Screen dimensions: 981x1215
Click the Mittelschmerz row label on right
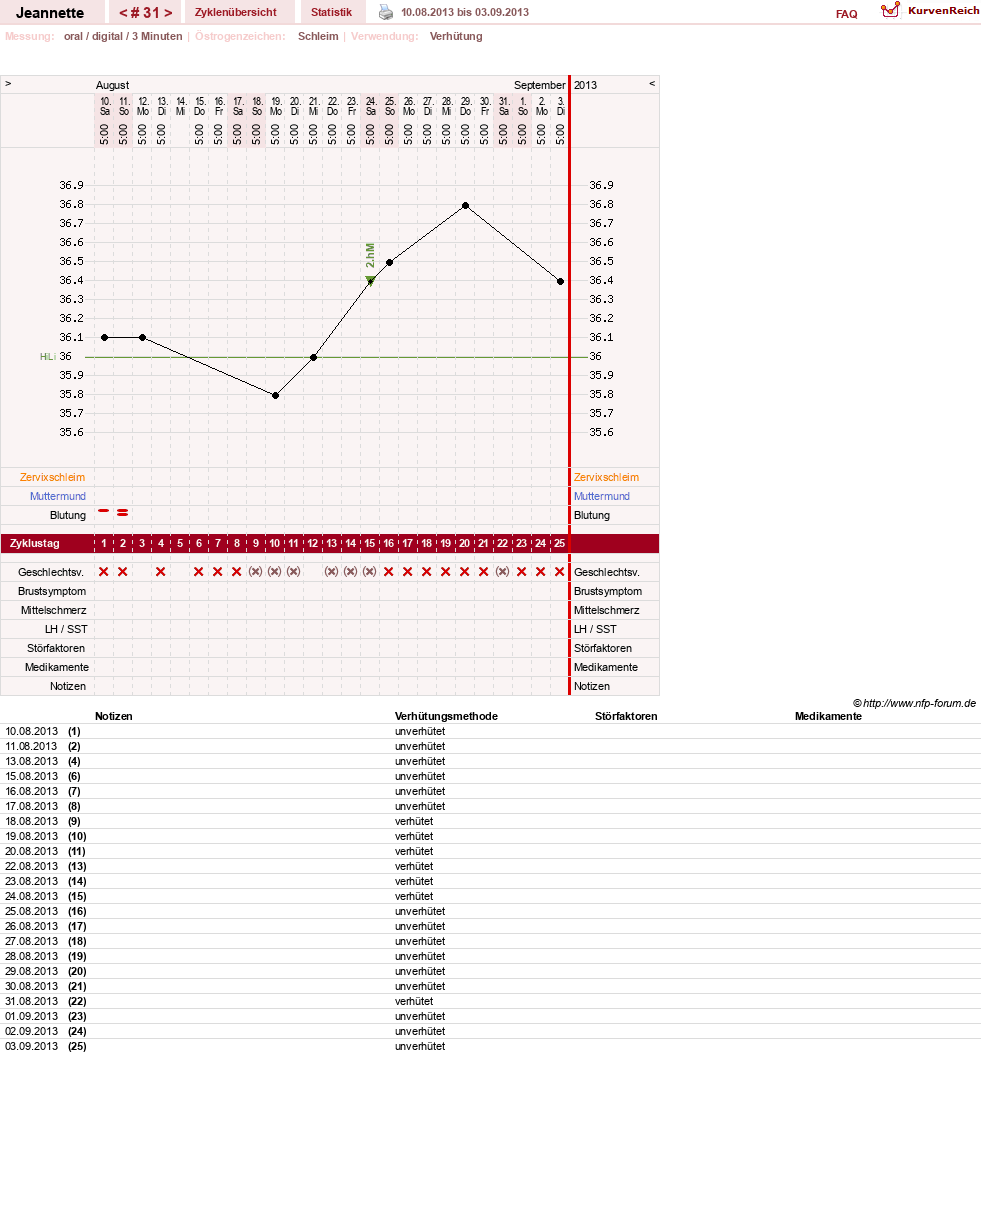pyautogui.click(x=606, y=610)
